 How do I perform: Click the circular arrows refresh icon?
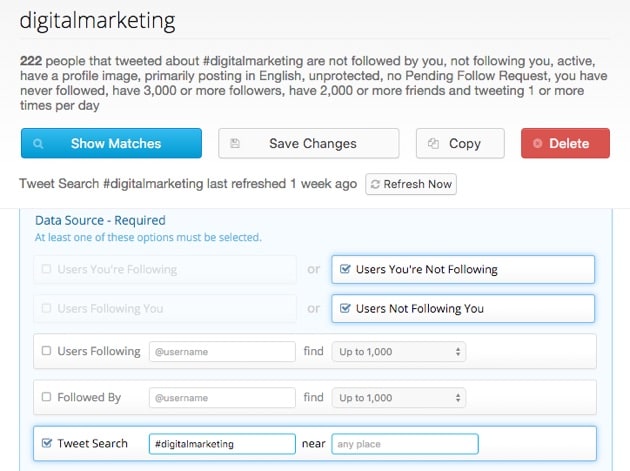375,184
